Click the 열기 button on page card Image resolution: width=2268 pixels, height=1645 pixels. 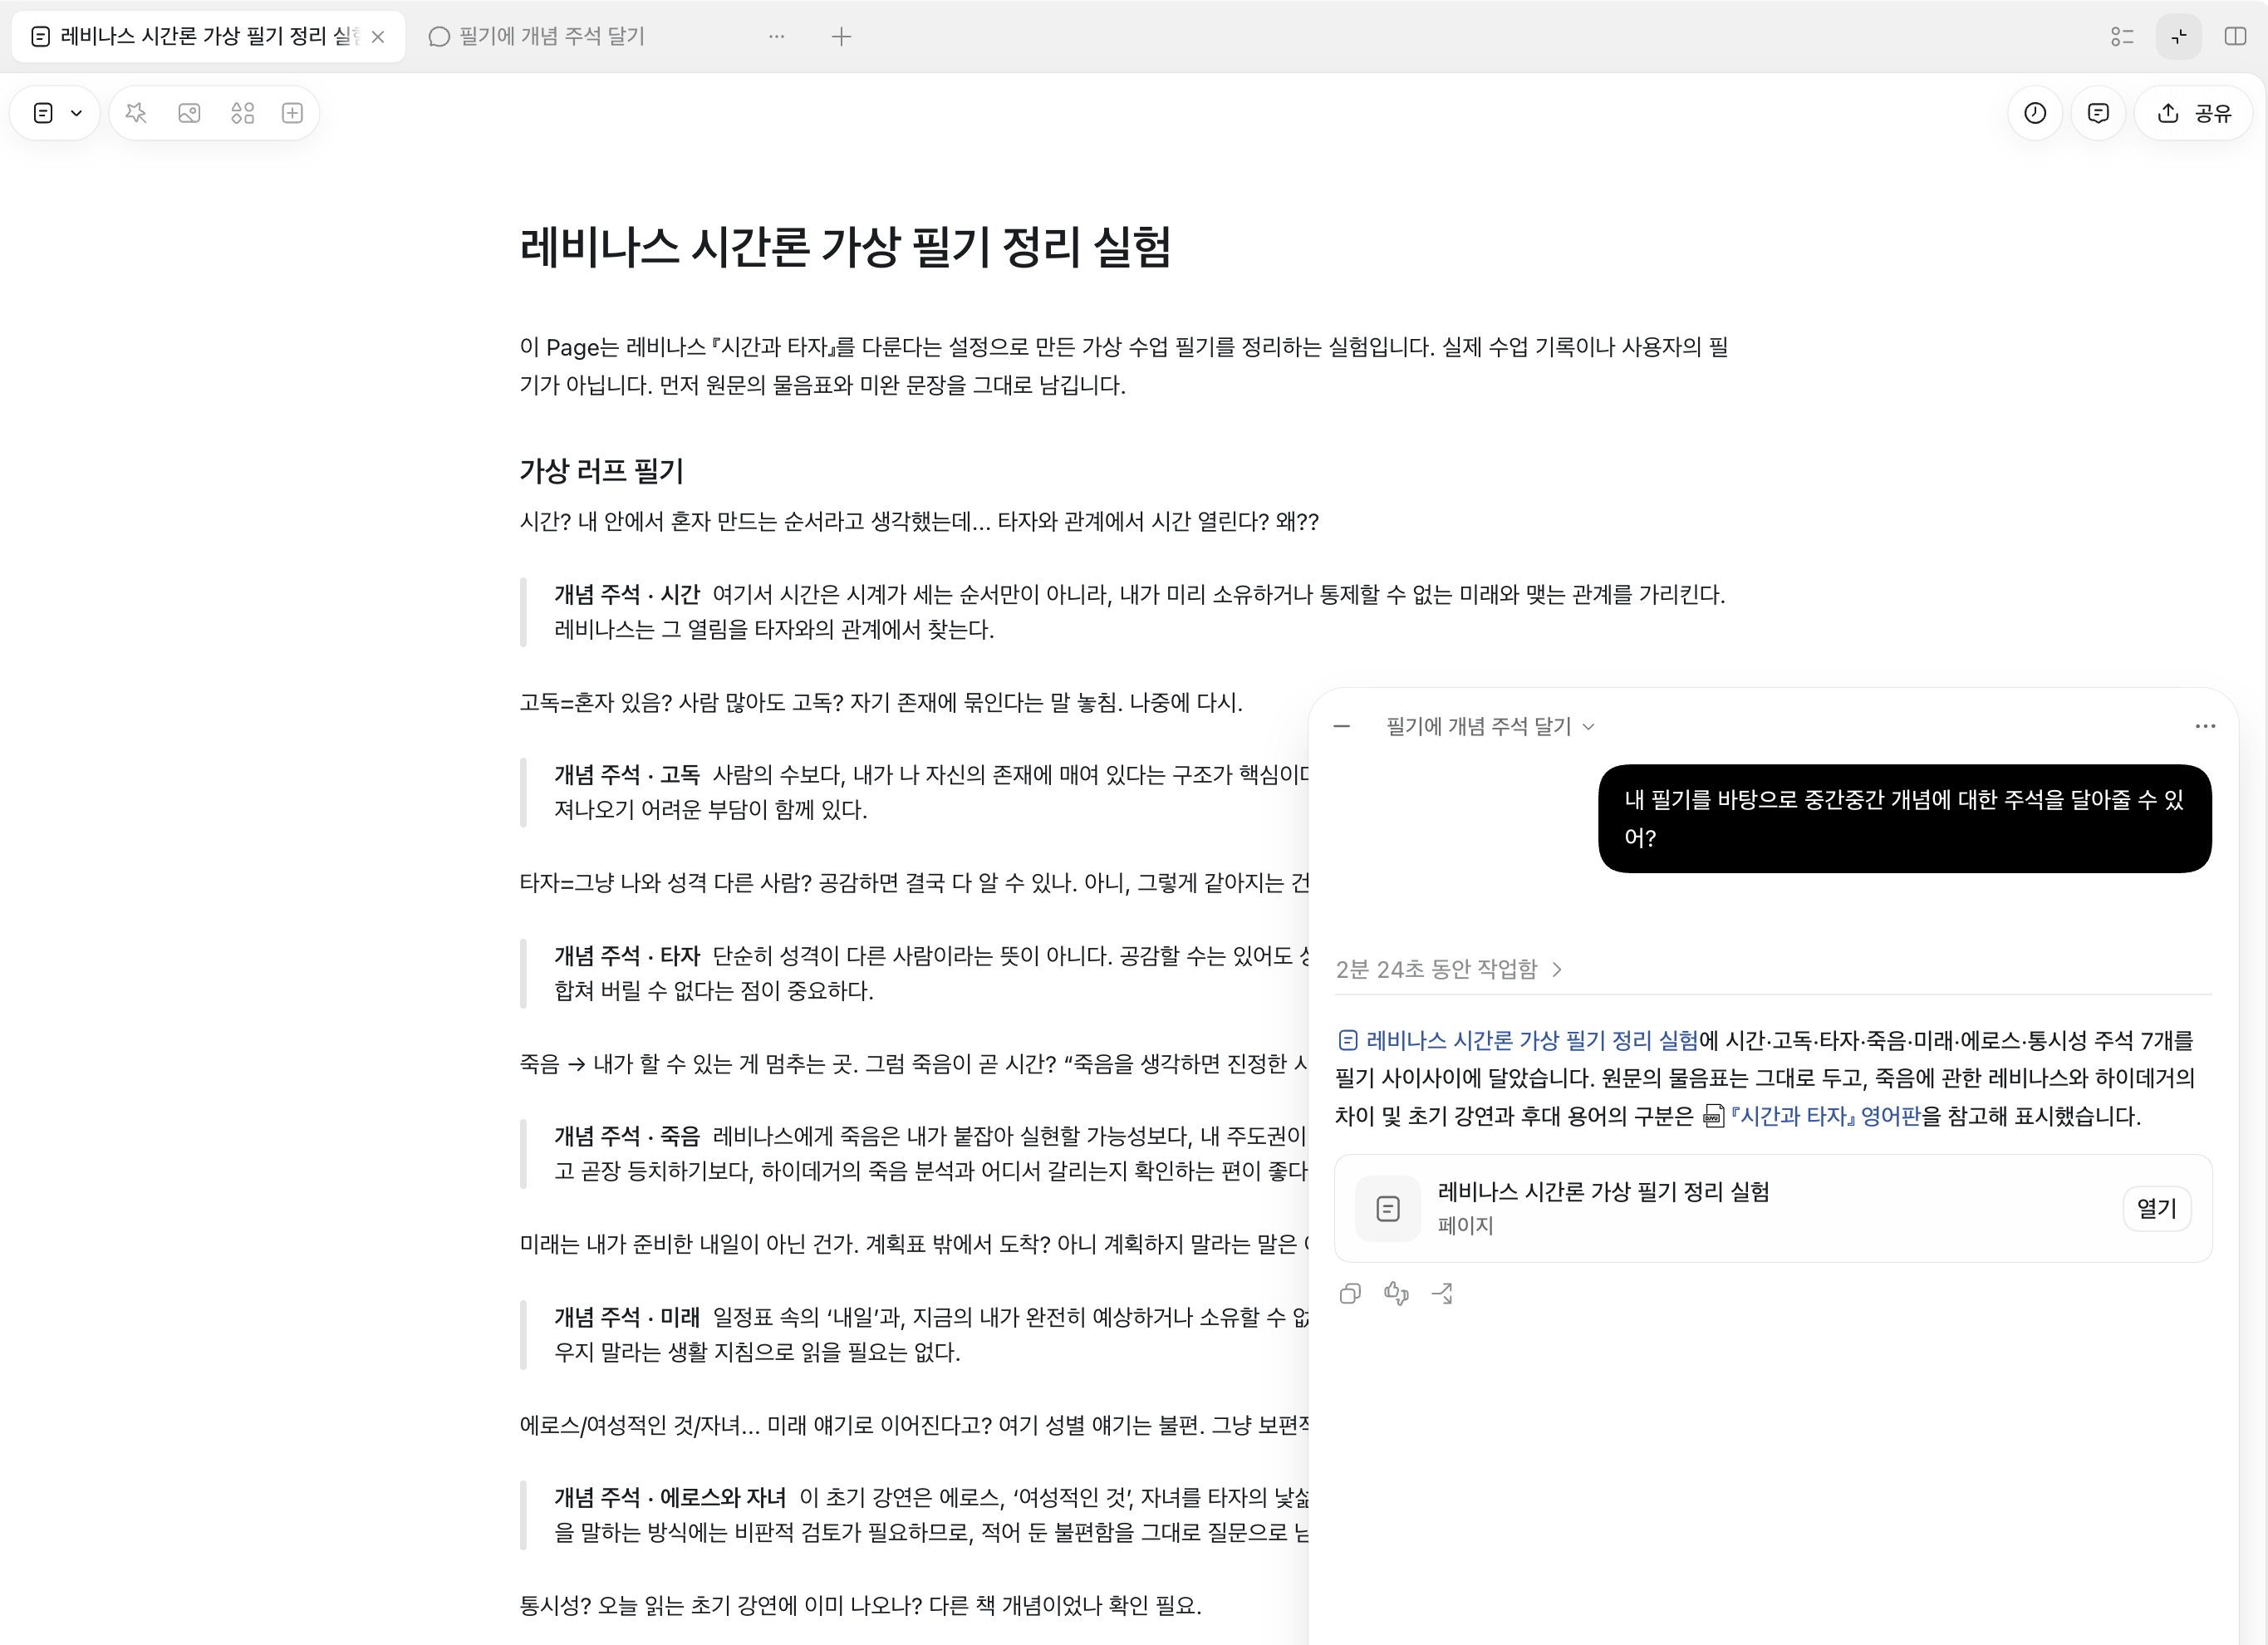tap(2156, 1208)
